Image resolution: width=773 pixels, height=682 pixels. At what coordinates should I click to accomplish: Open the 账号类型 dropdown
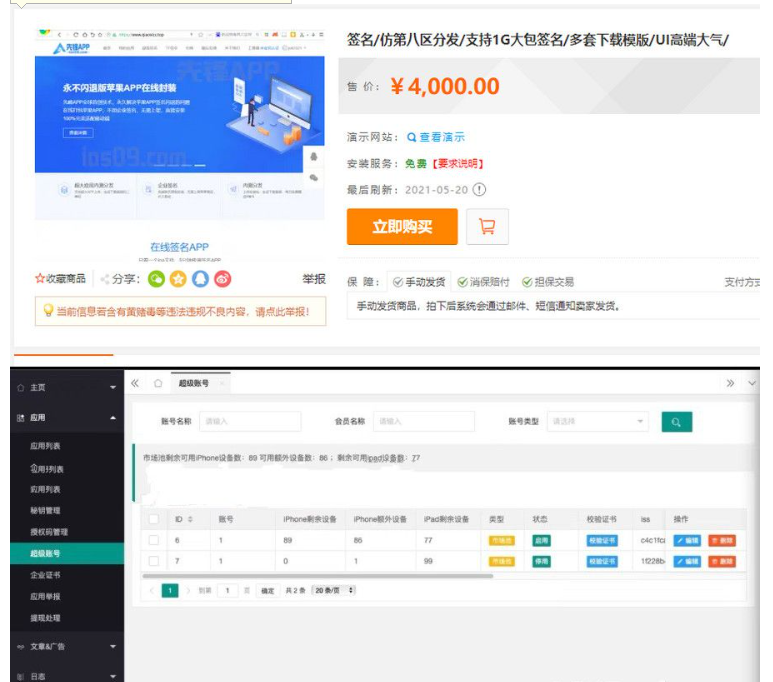pos(598,422)
